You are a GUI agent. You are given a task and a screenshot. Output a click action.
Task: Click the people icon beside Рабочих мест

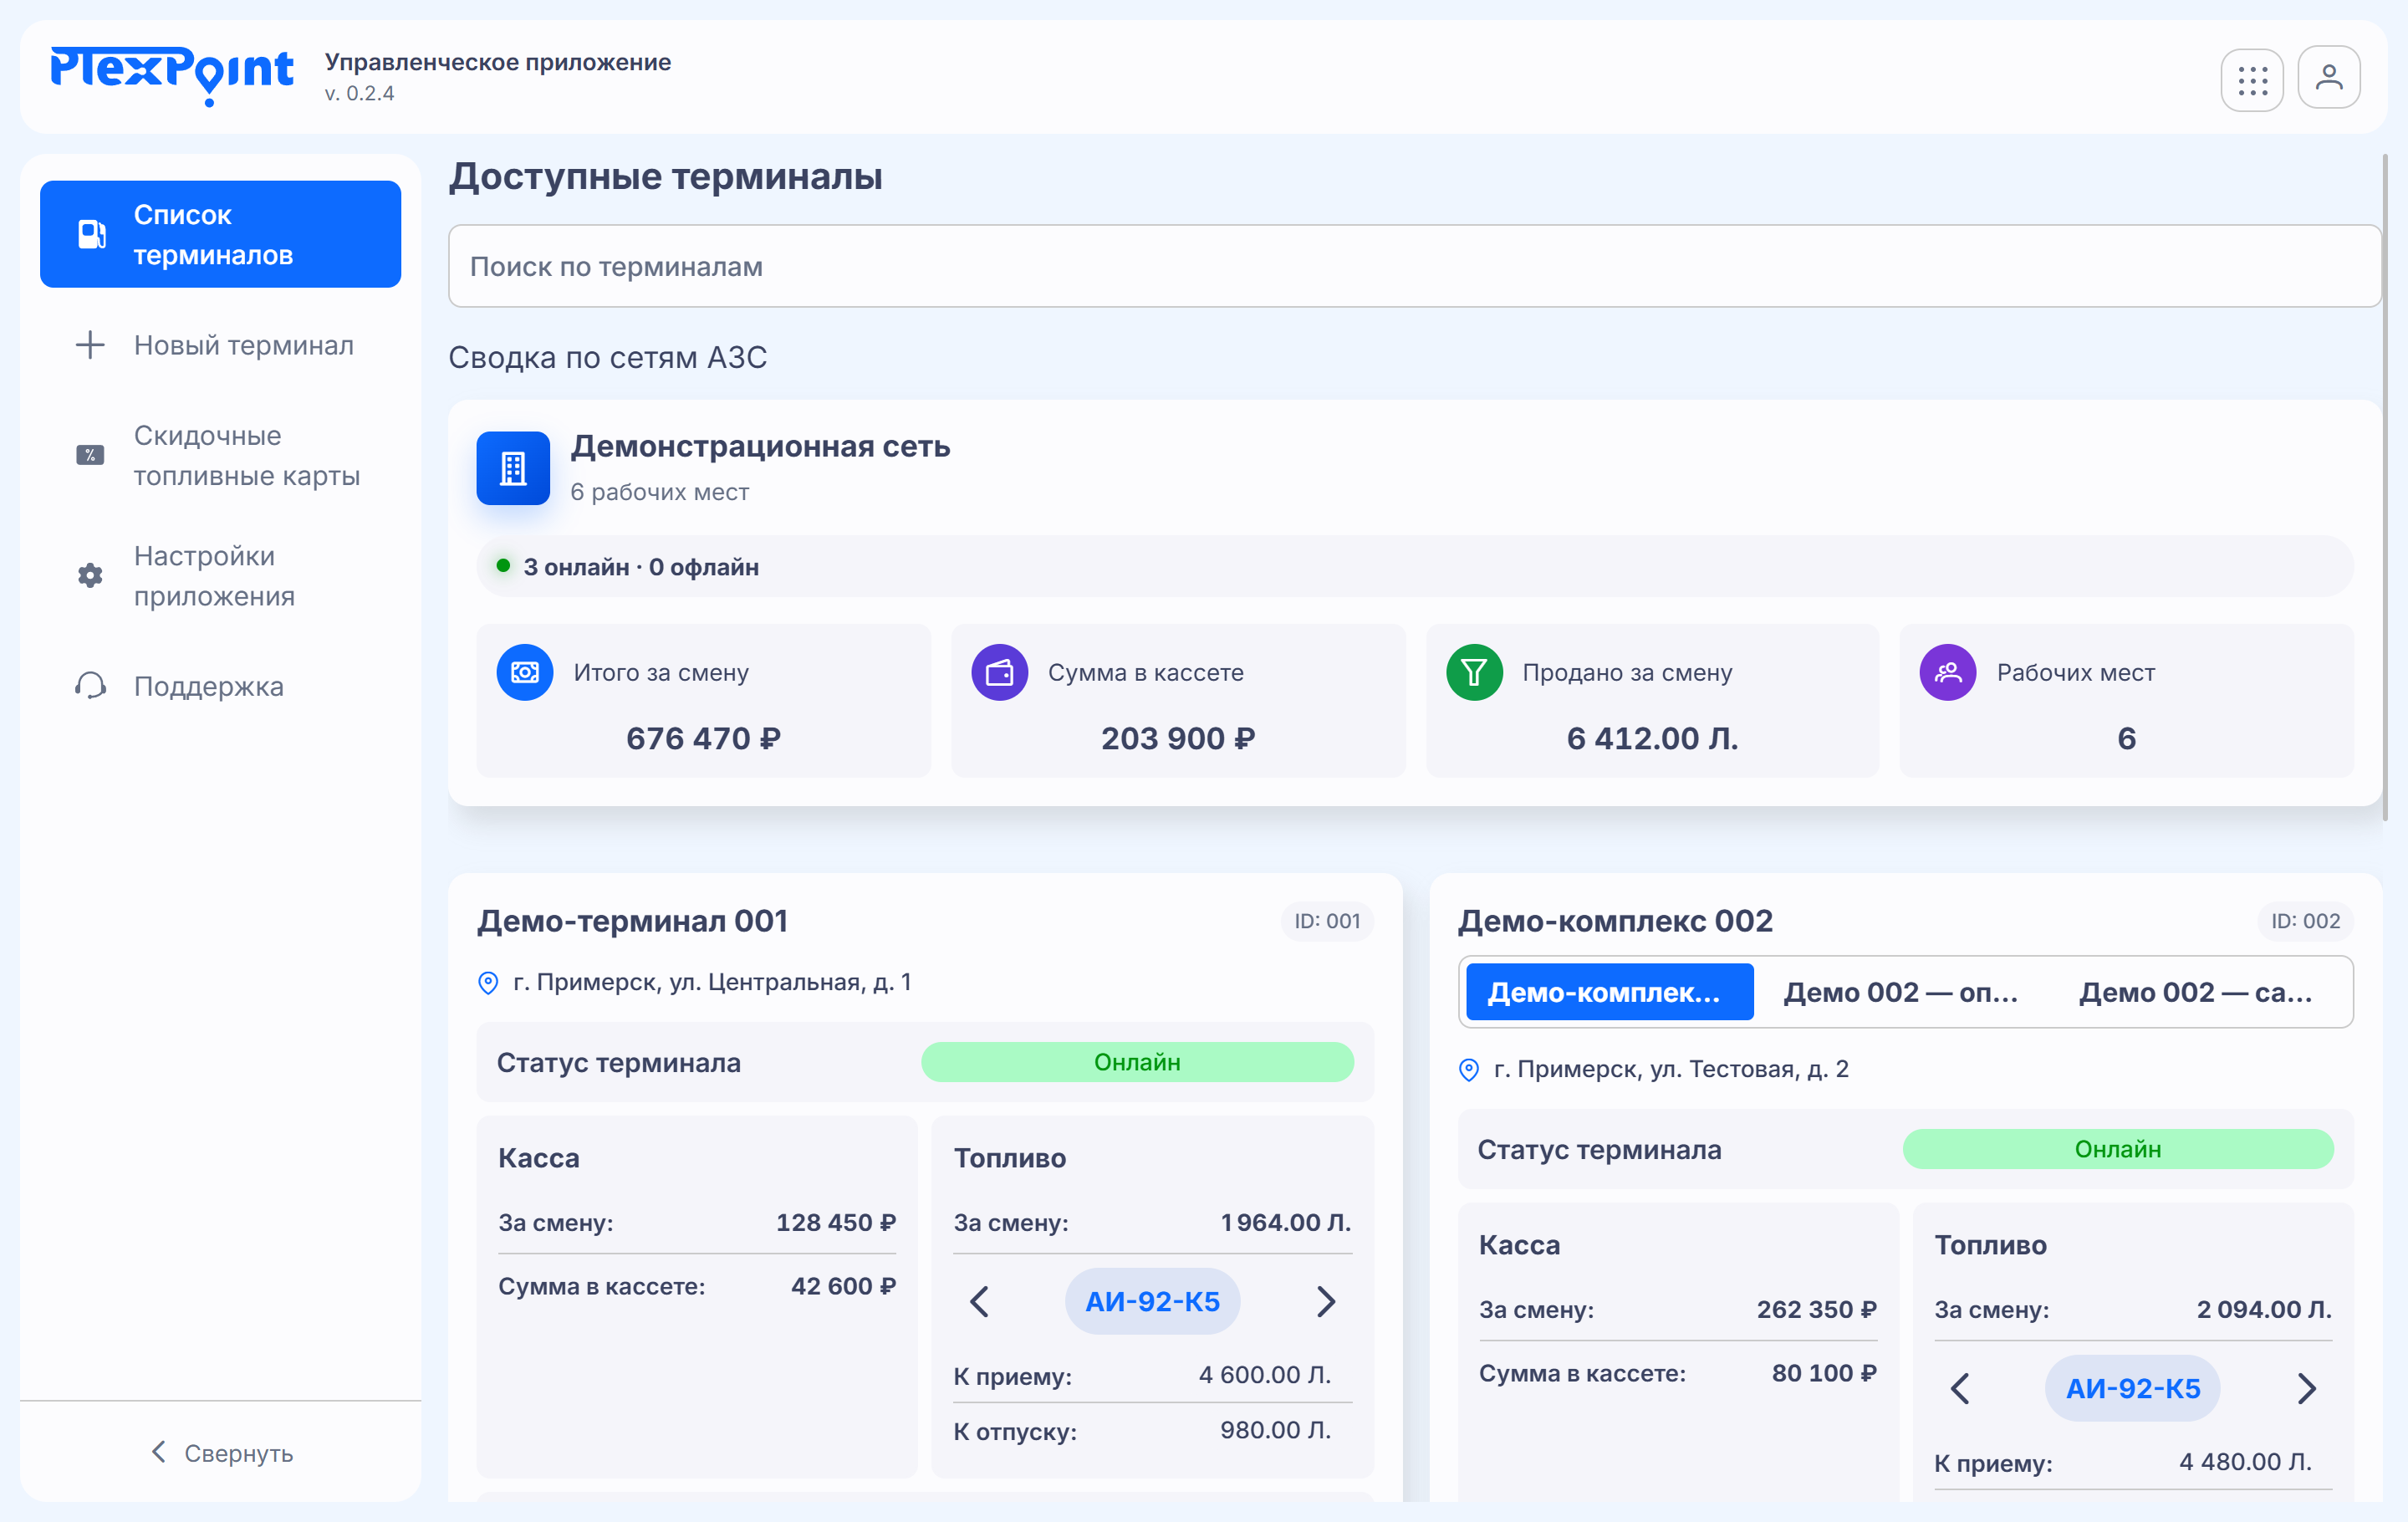1948,672
